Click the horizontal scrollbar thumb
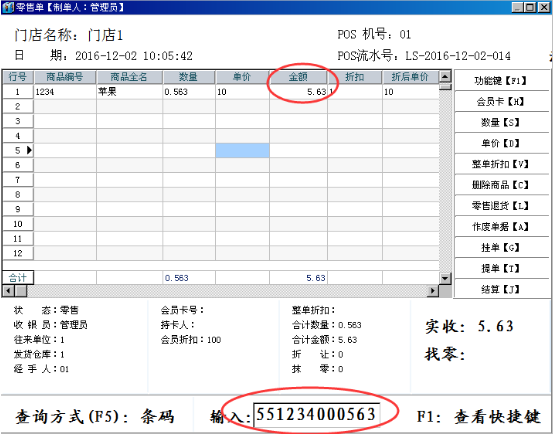The width and height of the screenshot is (553, 434). [x=20, y=291]
